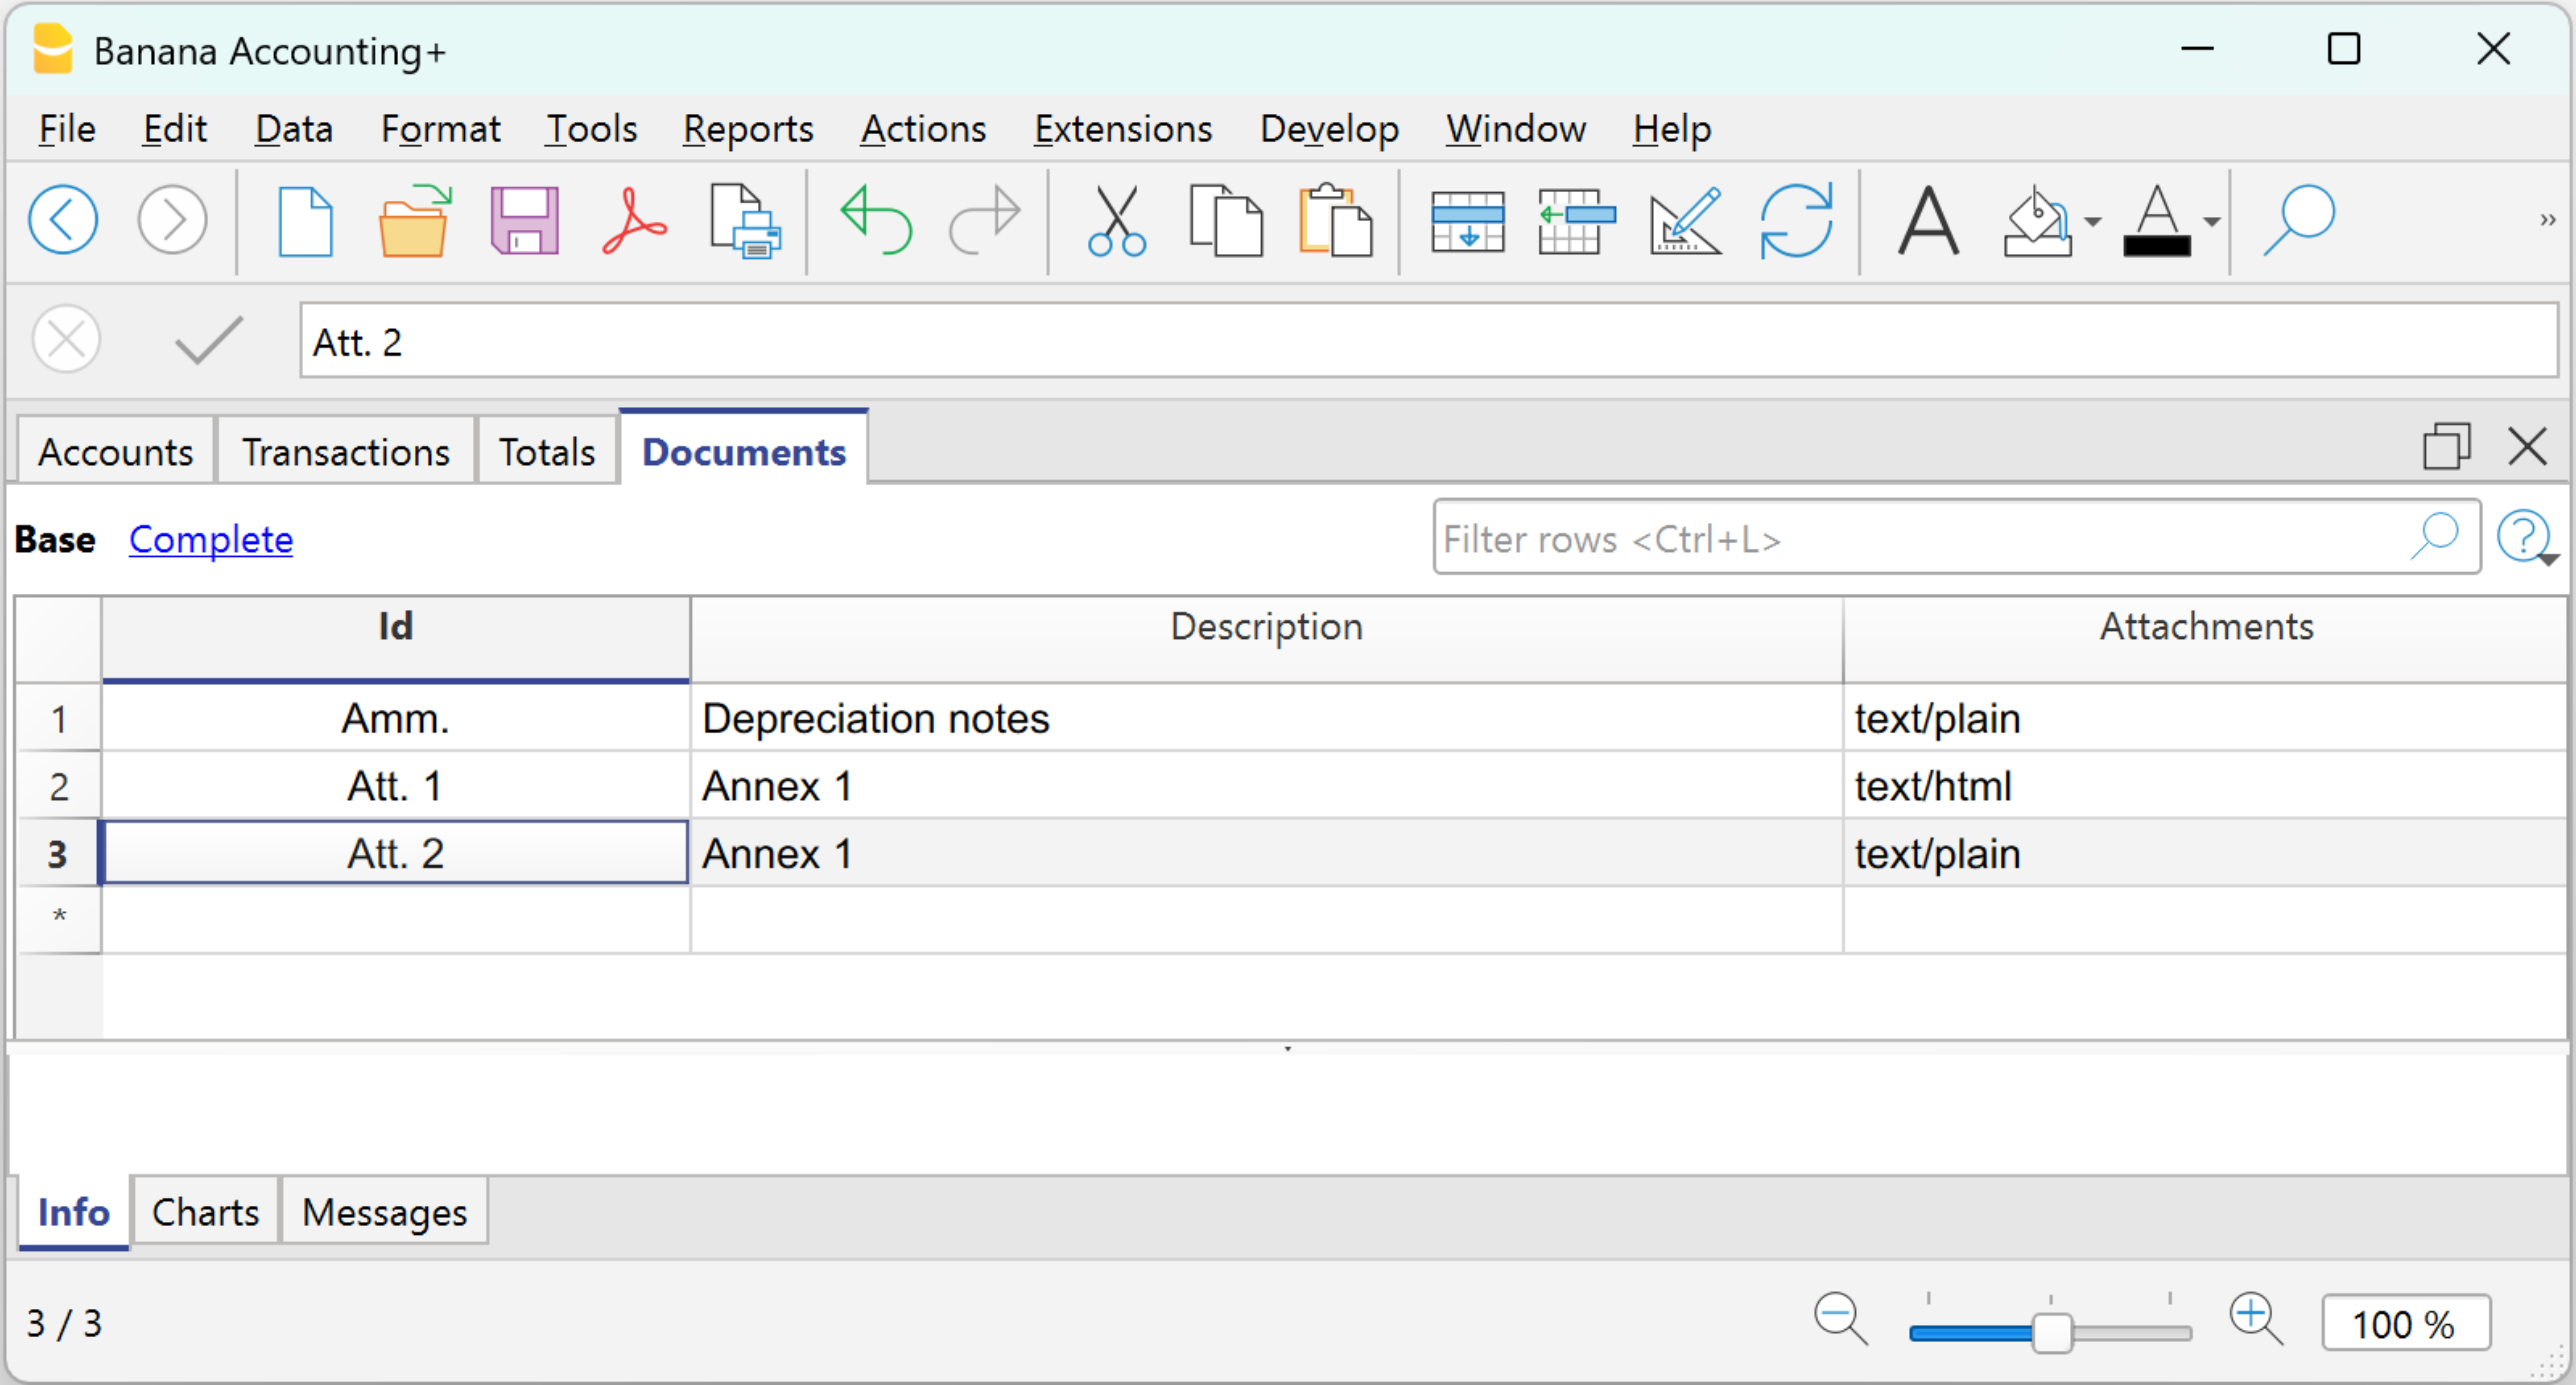Click the Export to PDF icon
Image resolution: width=2576 pixels, height=1385 pixels.
[634, 221]
